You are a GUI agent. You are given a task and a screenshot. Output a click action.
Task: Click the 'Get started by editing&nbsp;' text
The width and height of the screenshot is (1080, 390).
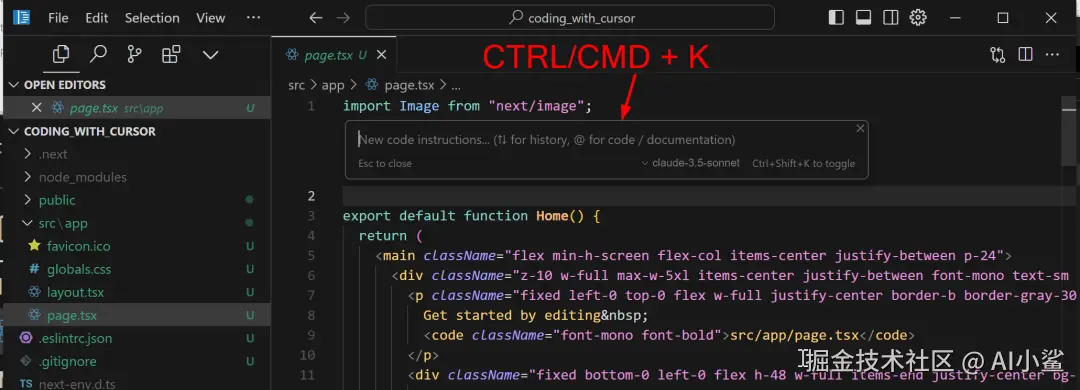pos(536,316)
